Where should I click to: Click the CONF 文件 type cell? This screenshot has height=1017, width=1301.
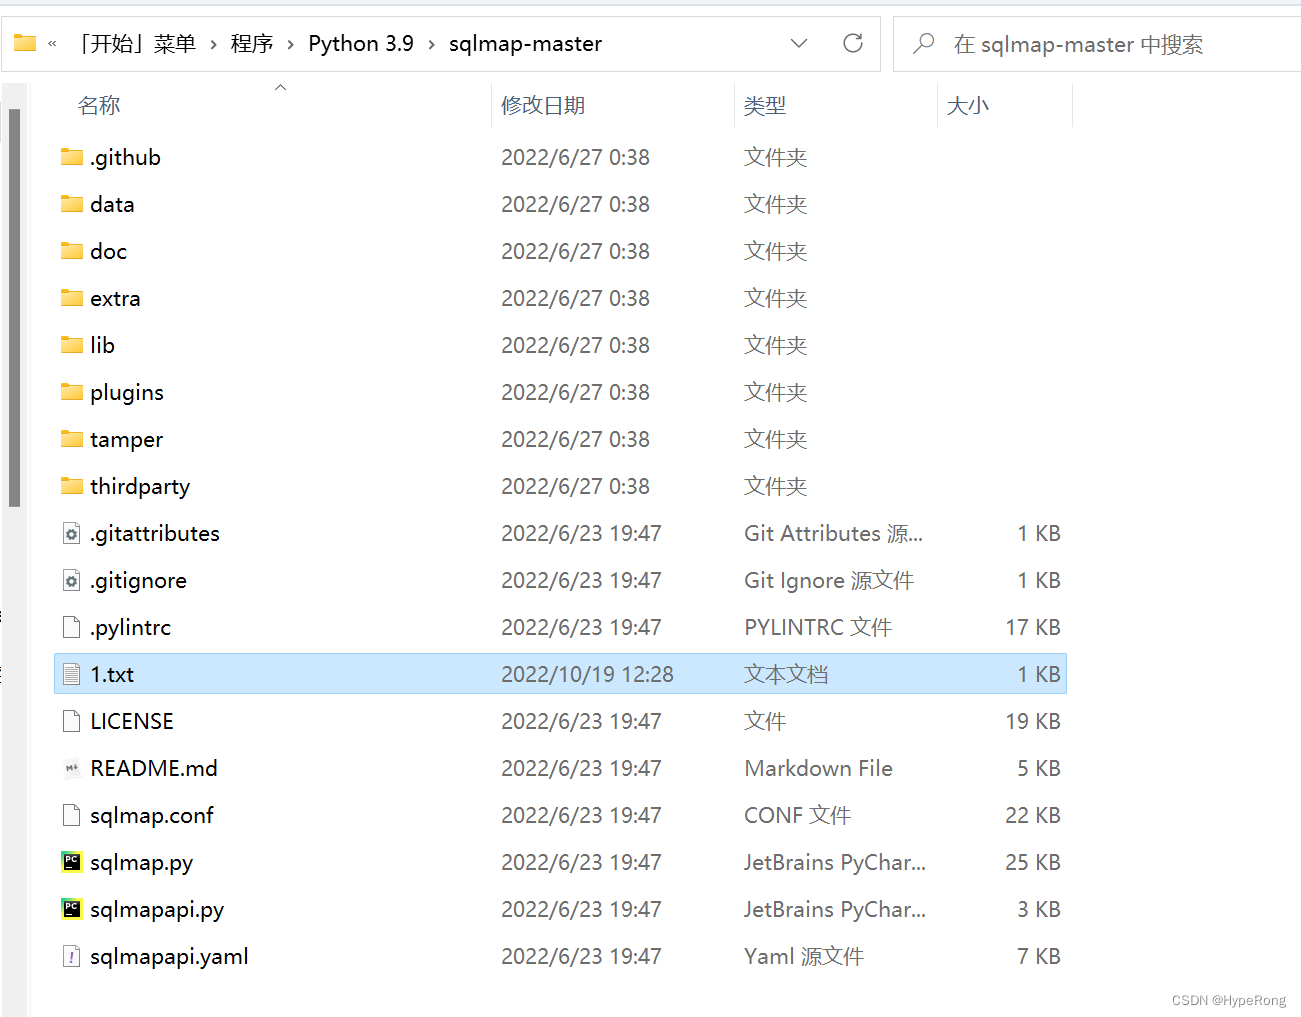pyautogui.click(x=797, y=815)
